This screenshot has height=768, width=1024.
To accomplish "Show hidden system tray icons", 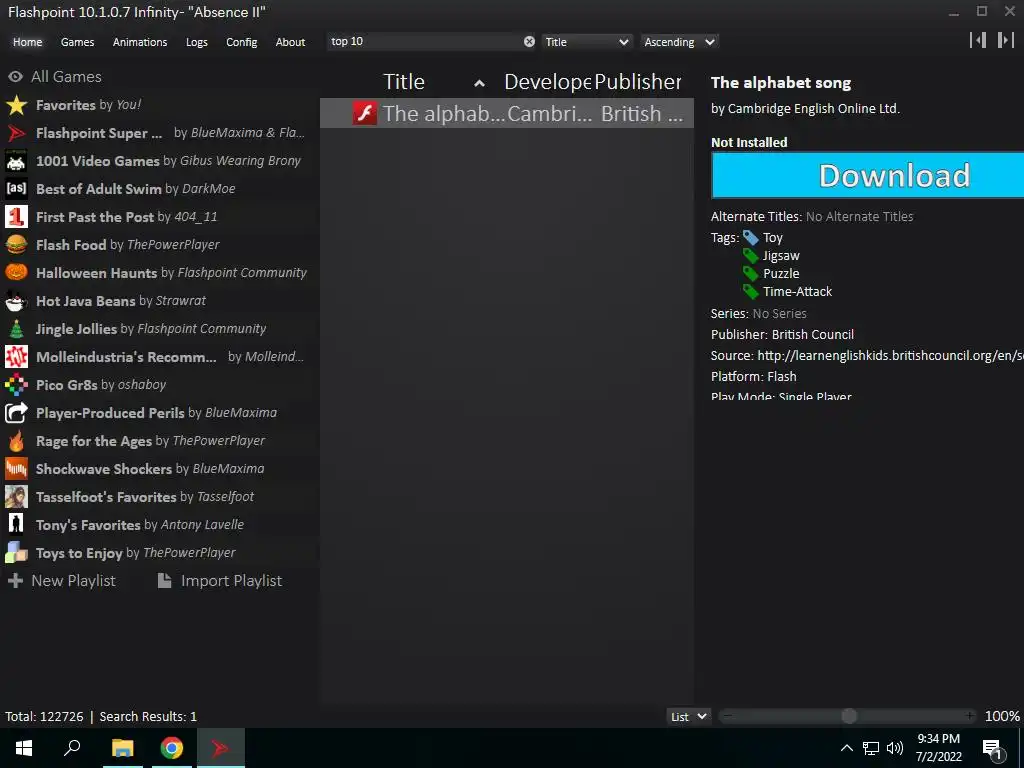I will [x=846, y=748].
